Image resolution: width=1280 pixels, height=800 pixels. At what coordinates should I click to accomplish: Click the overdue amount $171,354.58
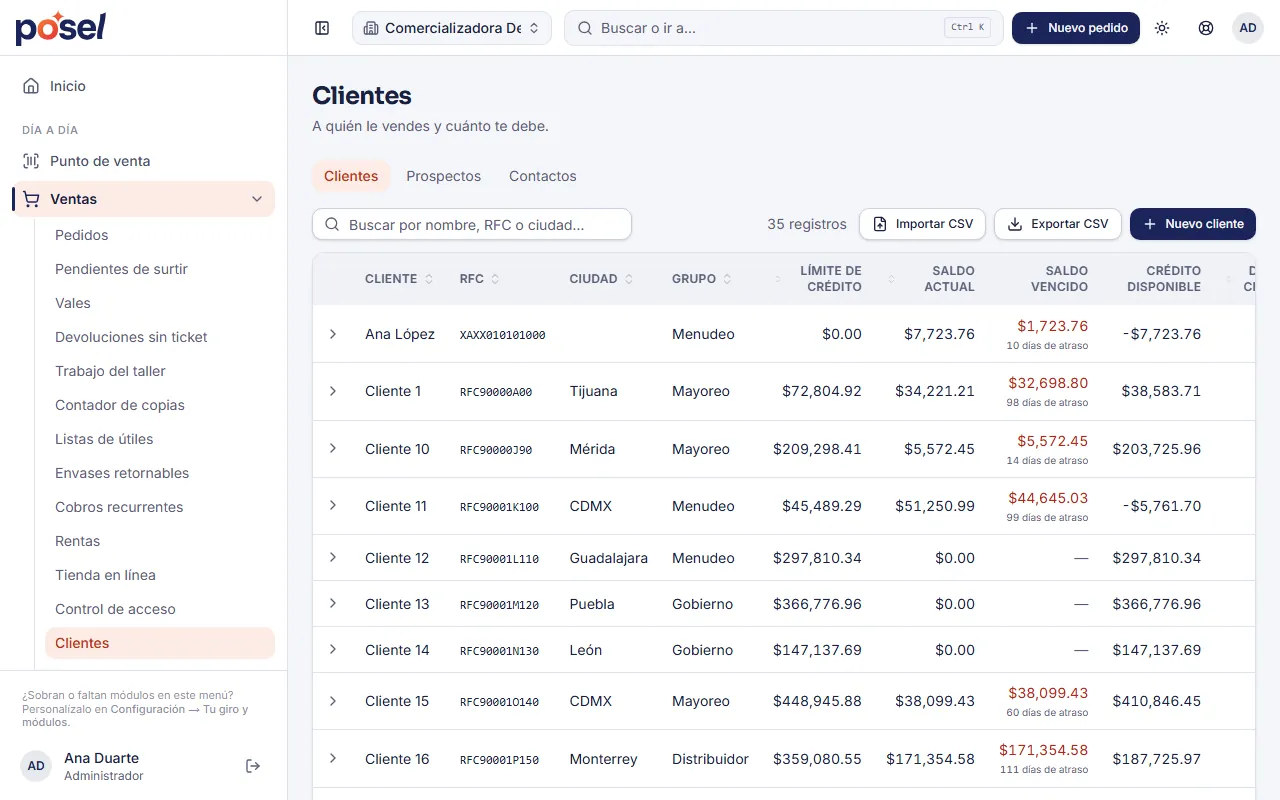1043,750
